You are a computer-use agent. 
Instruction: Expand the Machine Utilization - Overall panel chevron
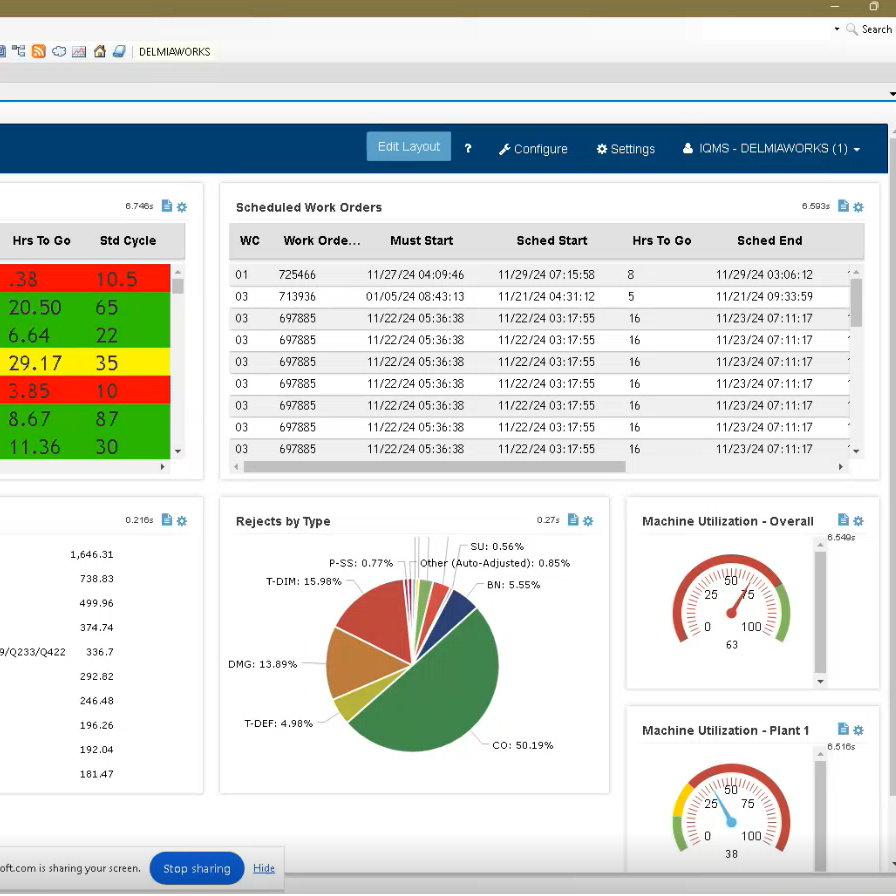point(820,680)
